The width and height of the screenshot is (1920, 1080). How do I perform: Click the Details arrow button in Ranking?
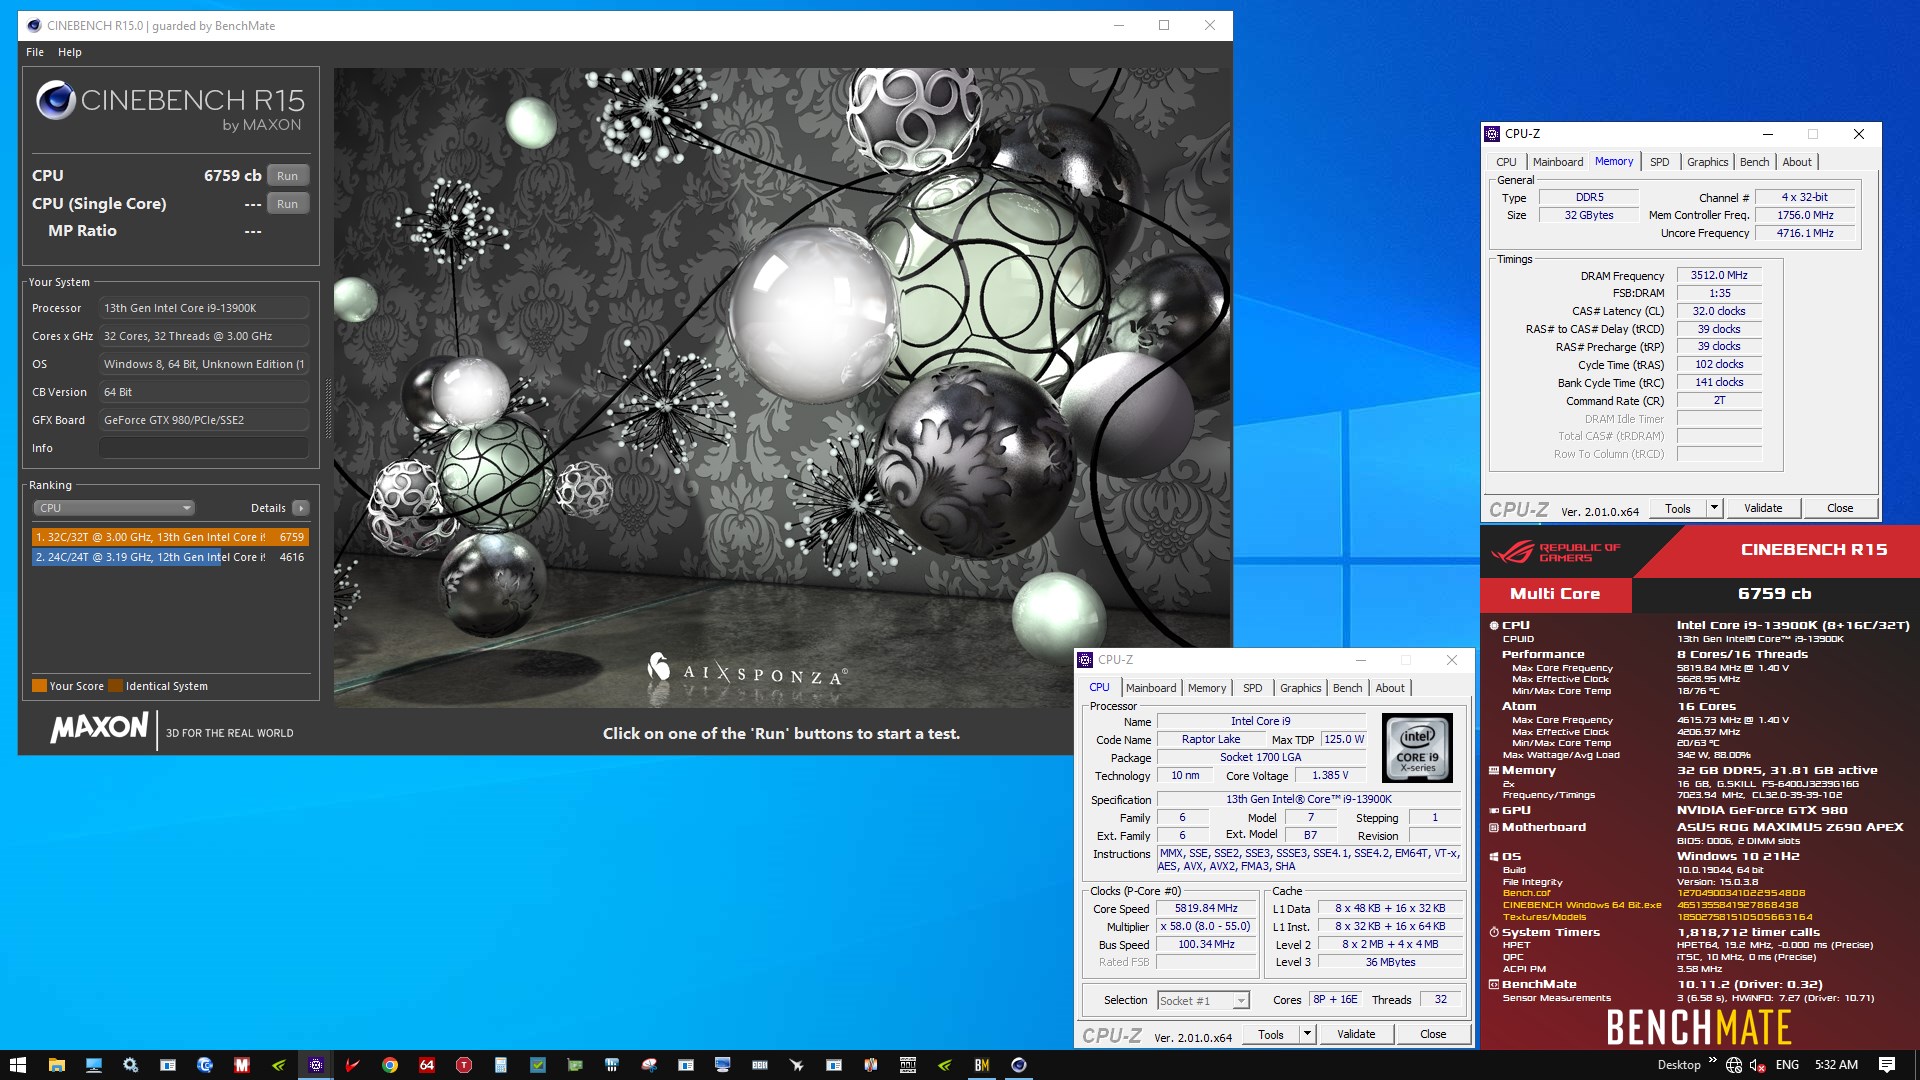tap(301, 508)
